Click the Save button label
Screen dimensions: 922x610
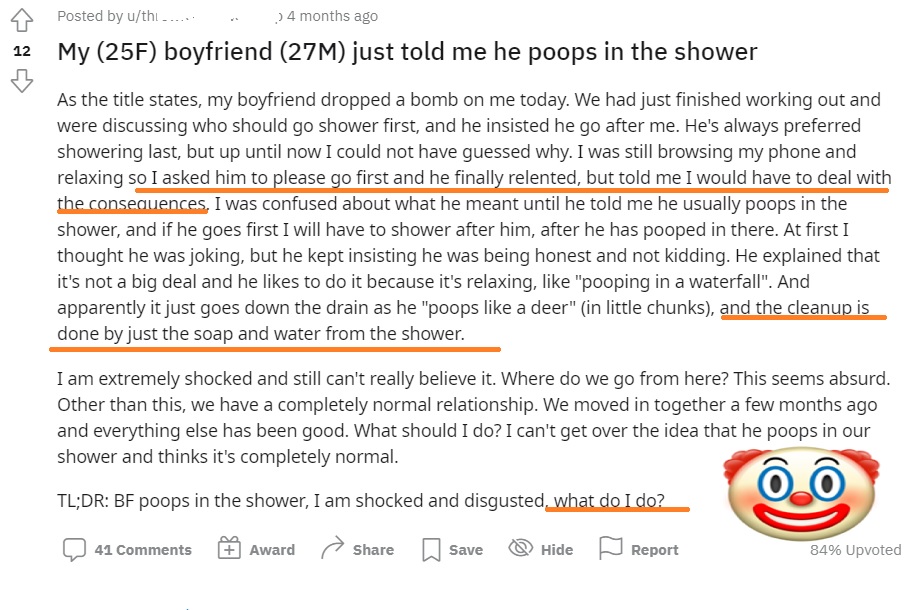coord(466,550)
